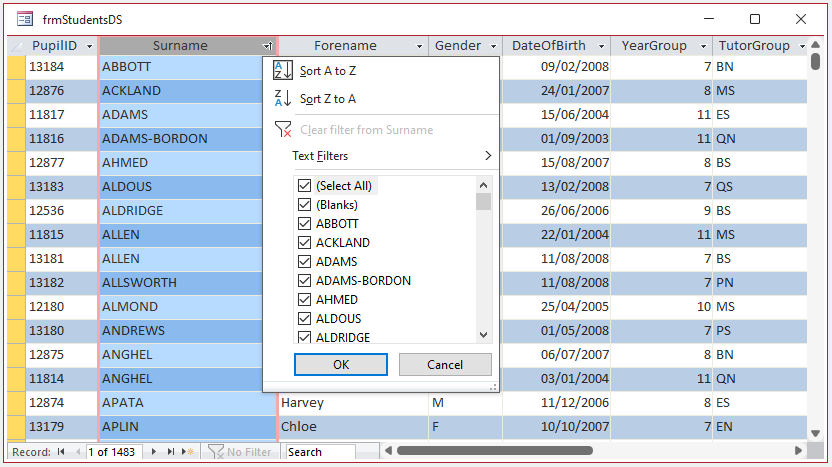Click OK in filter popup
The height and width of the screenshot is (467, 832).
coord(341,365)
